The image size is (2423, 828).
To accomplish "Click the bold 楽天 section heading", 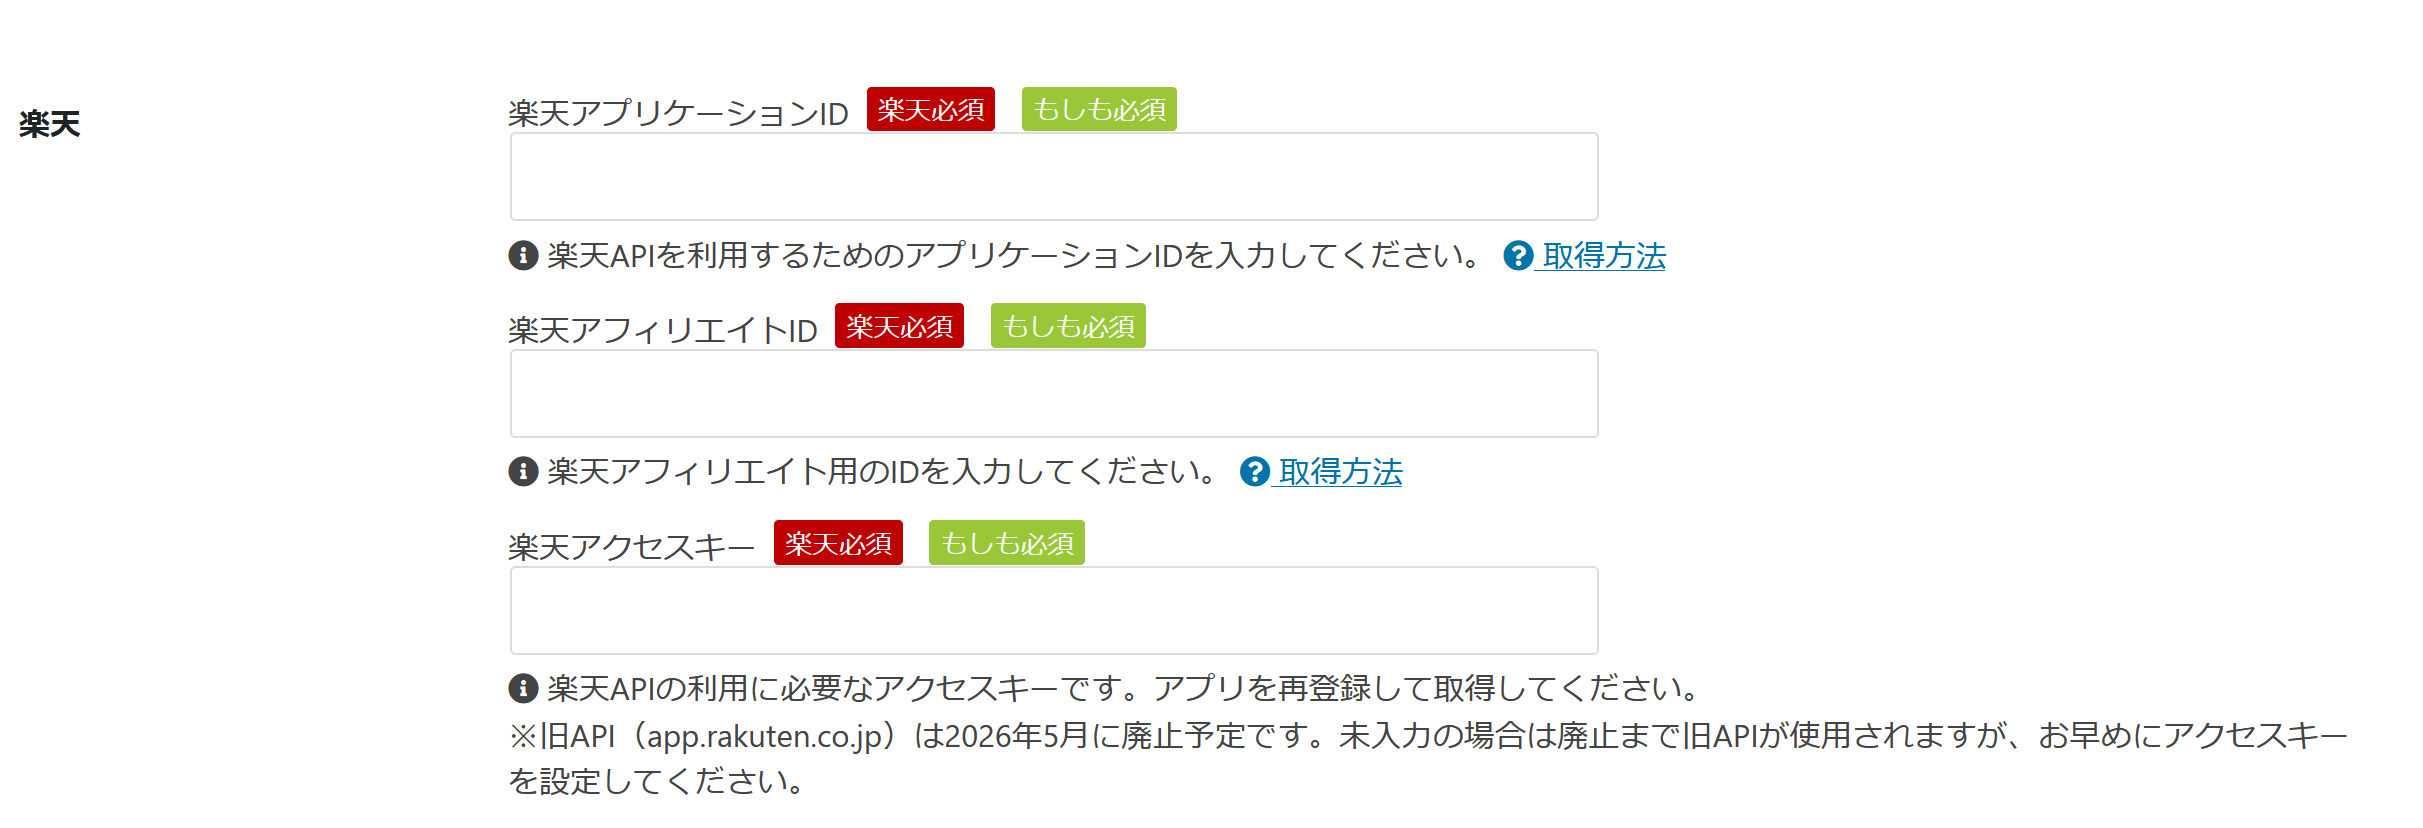I will [49, 124].
